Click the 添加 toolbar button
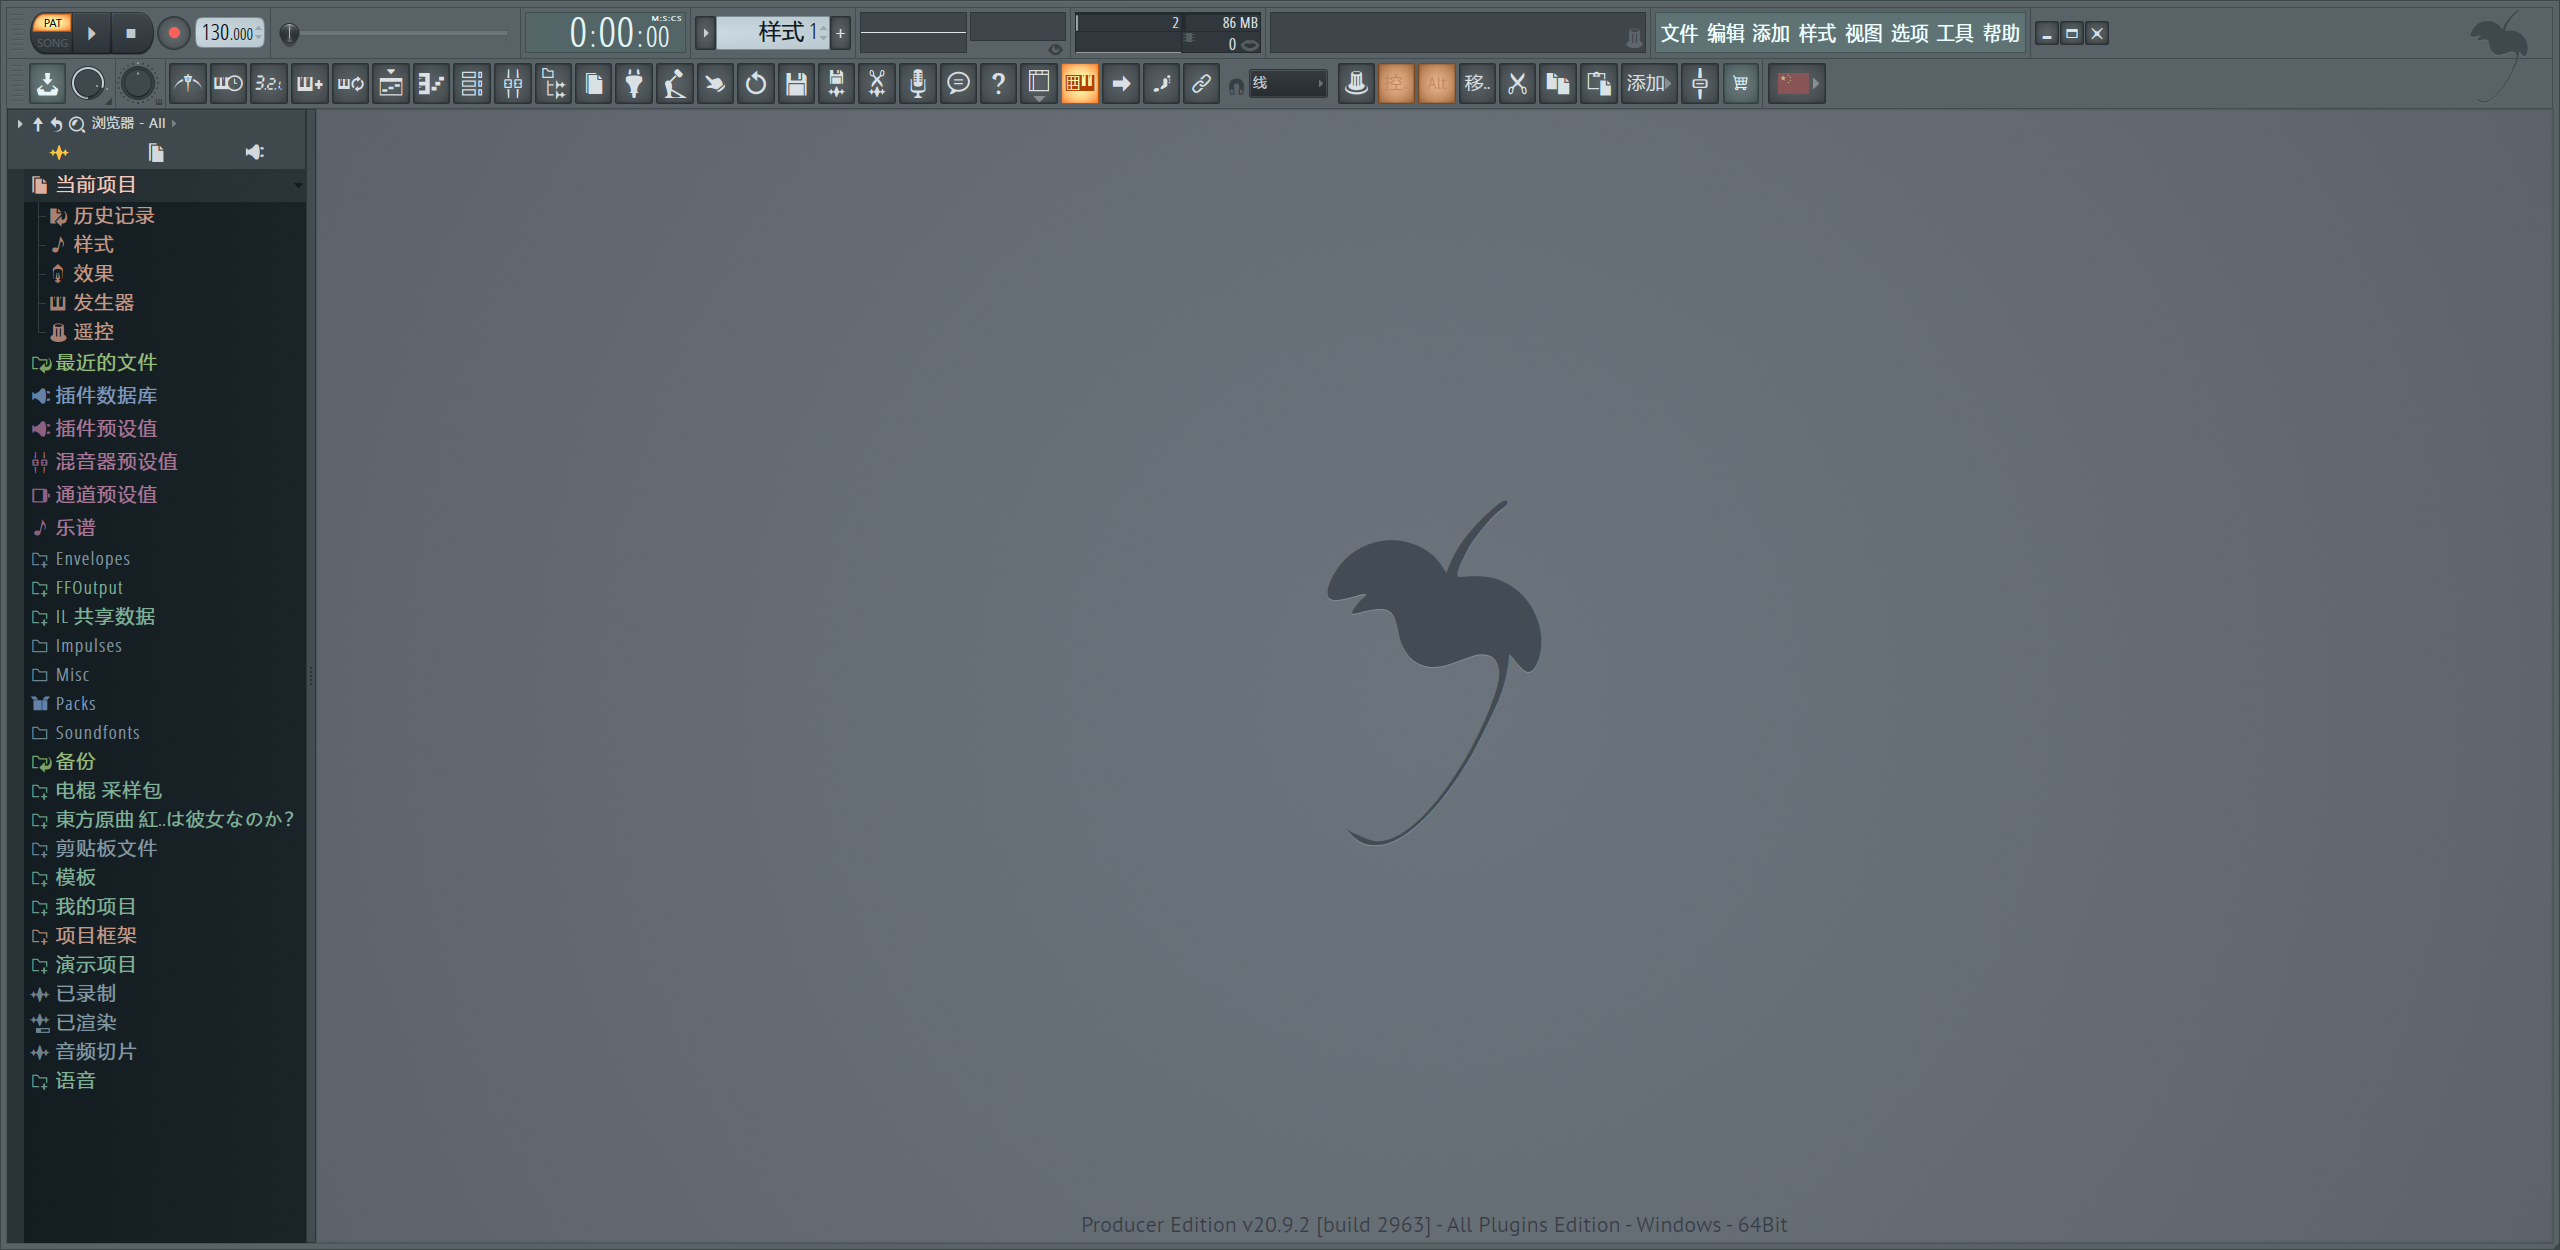Image resolution: width=2560 pixels, height=1250 pixels. [x=1647, y=84]
